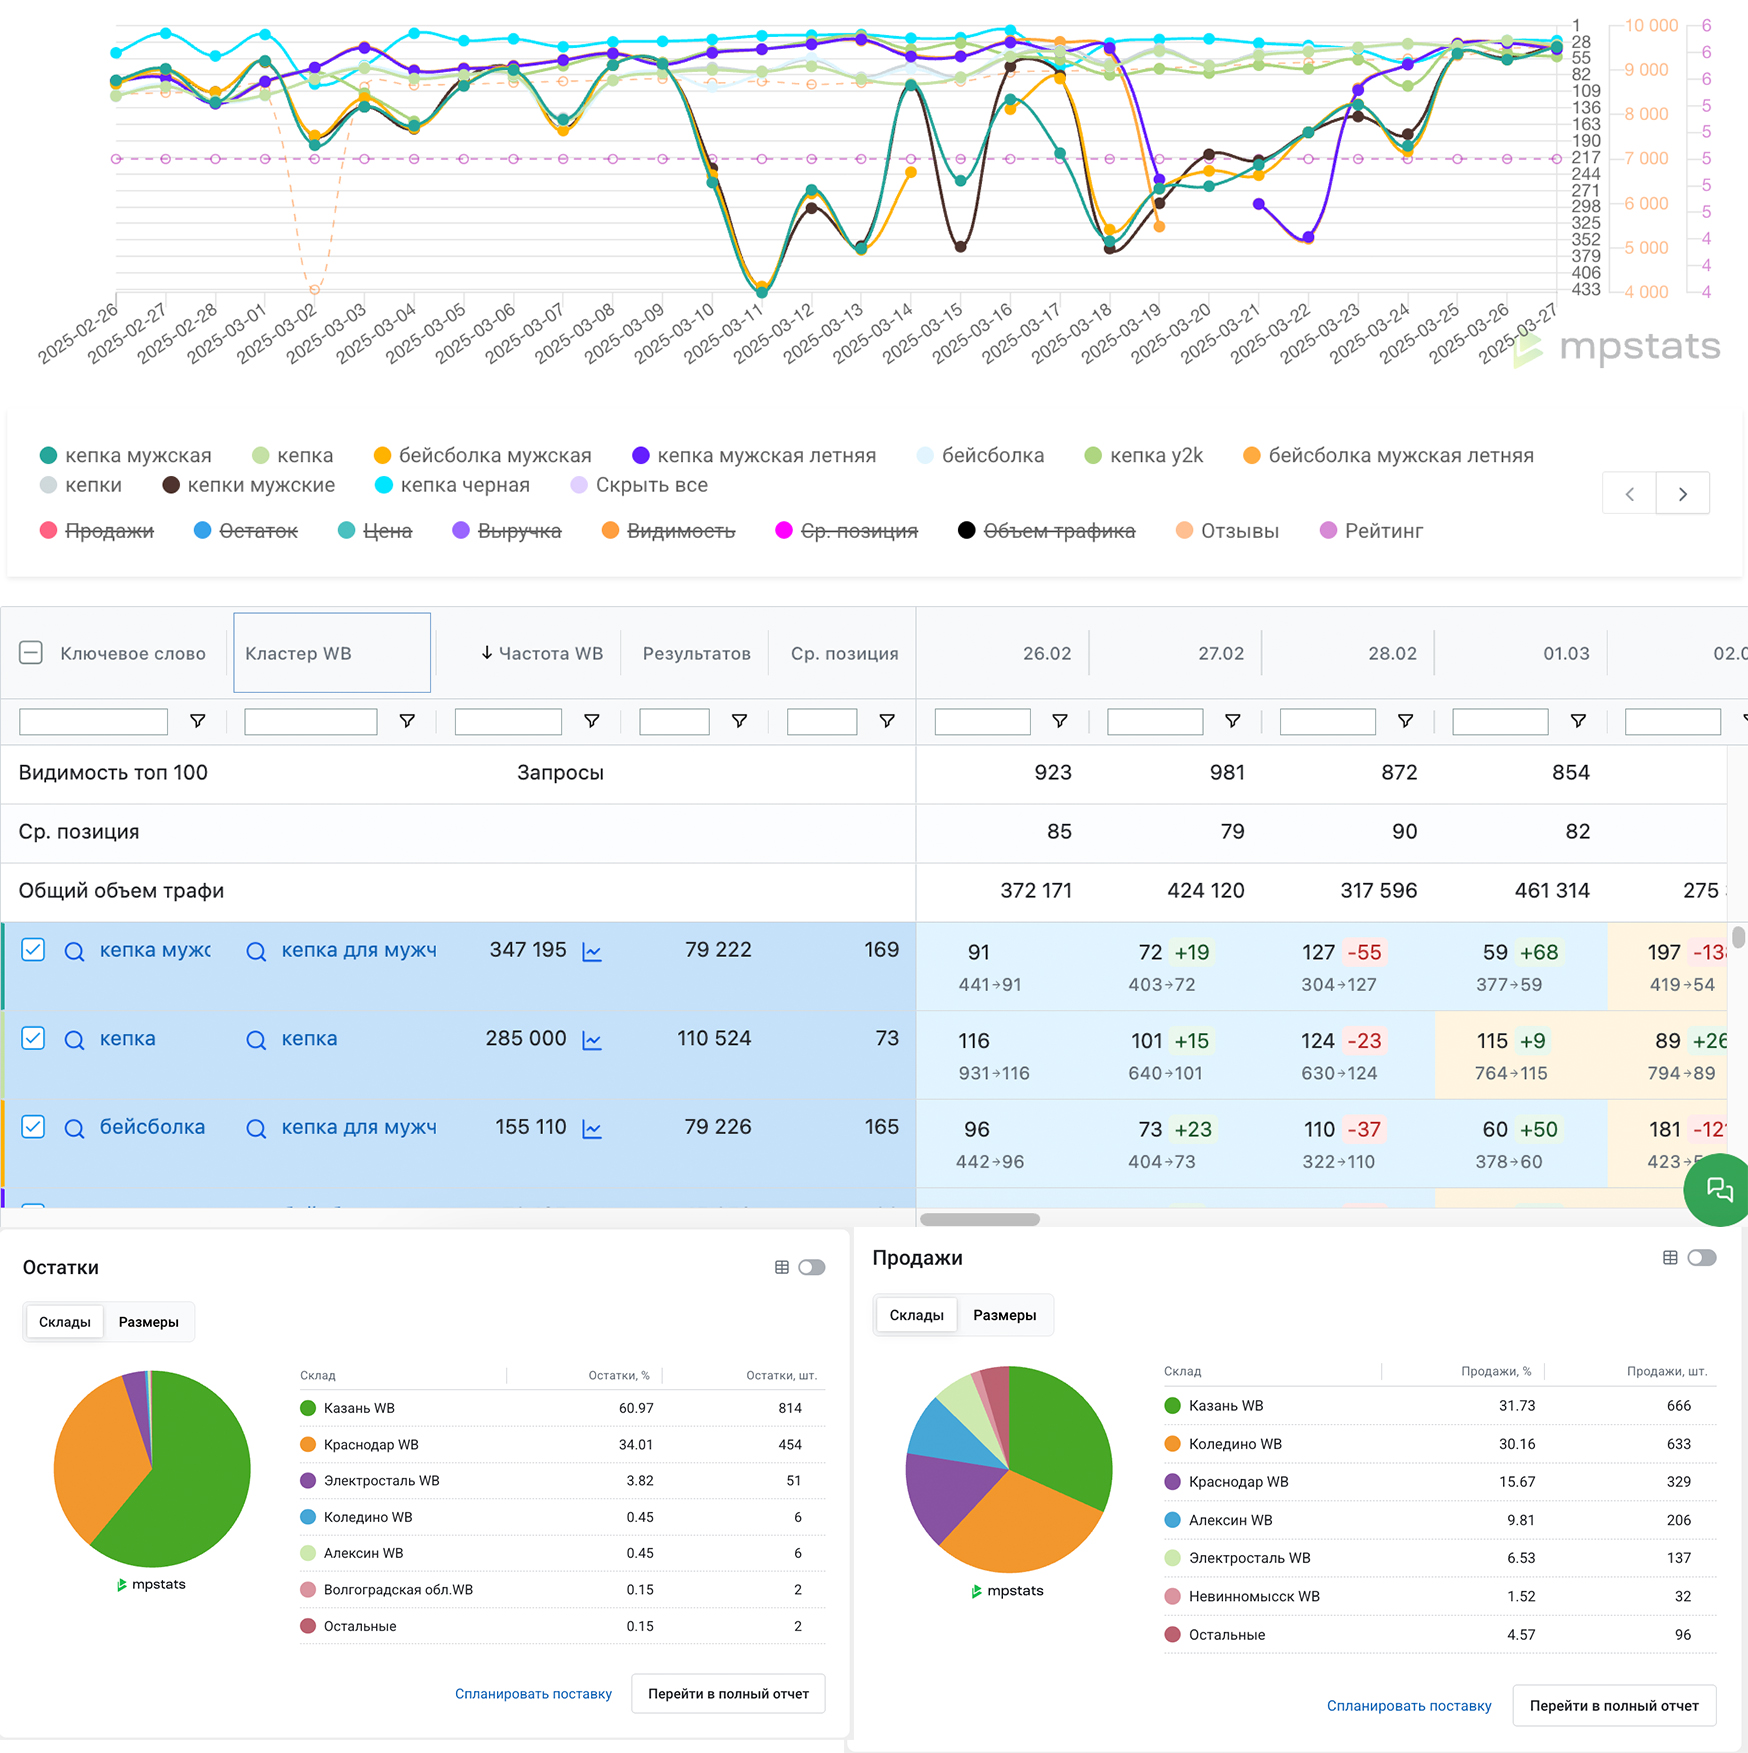The height and width of the screenshot is (1753, 1748).
Task: Toggle кепки мужские legend item
Action: coord(249,485)
